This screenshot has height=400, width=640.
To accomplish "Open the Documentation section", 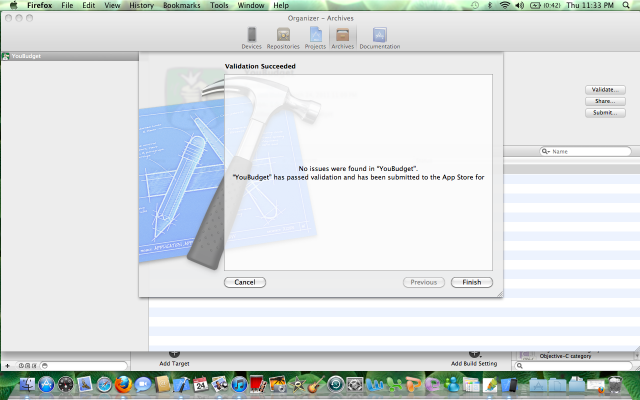I will pyautogui.click(x=380, y=38).
